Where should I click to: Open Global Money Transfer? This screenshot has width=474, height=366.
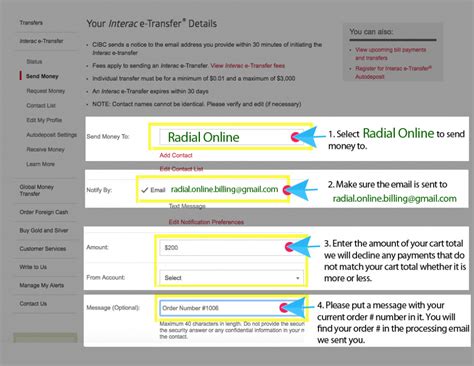point(36,190)
